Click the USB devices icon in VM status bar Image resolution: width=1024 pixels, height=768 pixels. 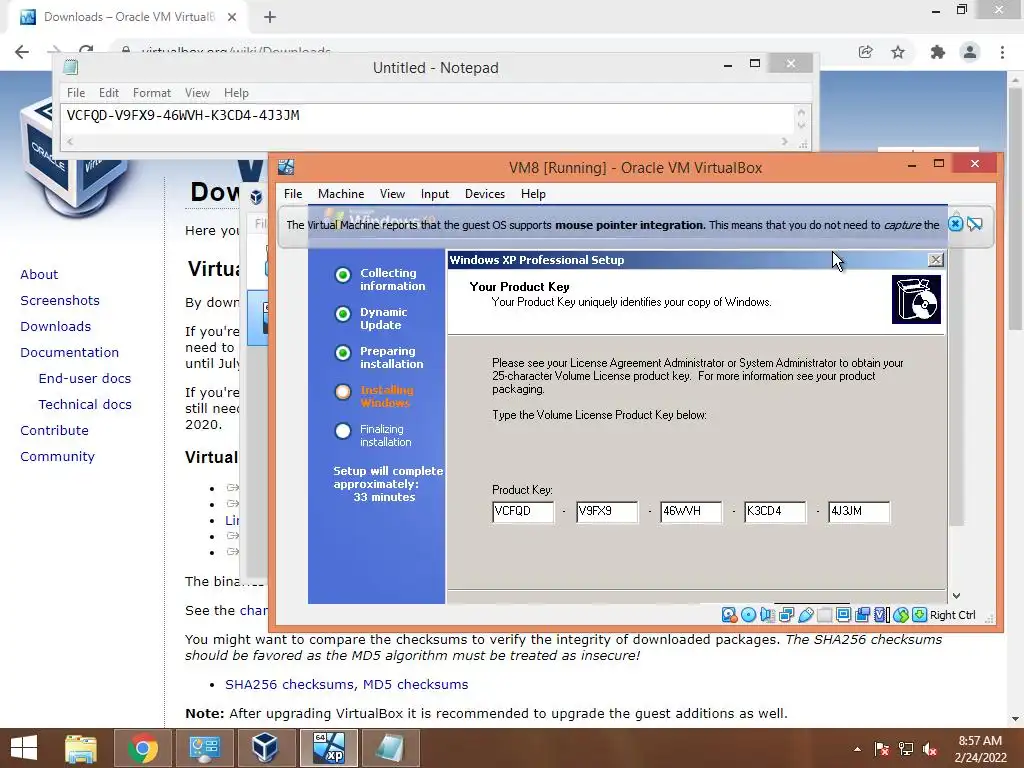point(806,615)
